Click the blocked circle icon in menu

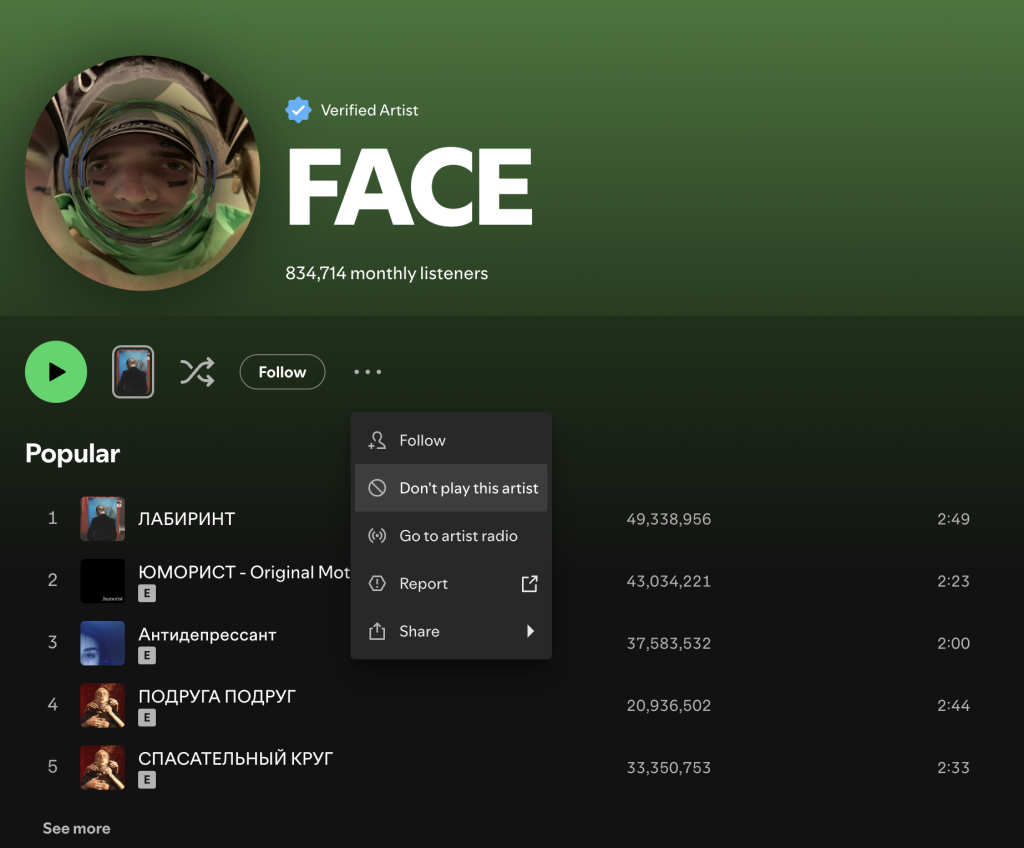click(377, 488)
